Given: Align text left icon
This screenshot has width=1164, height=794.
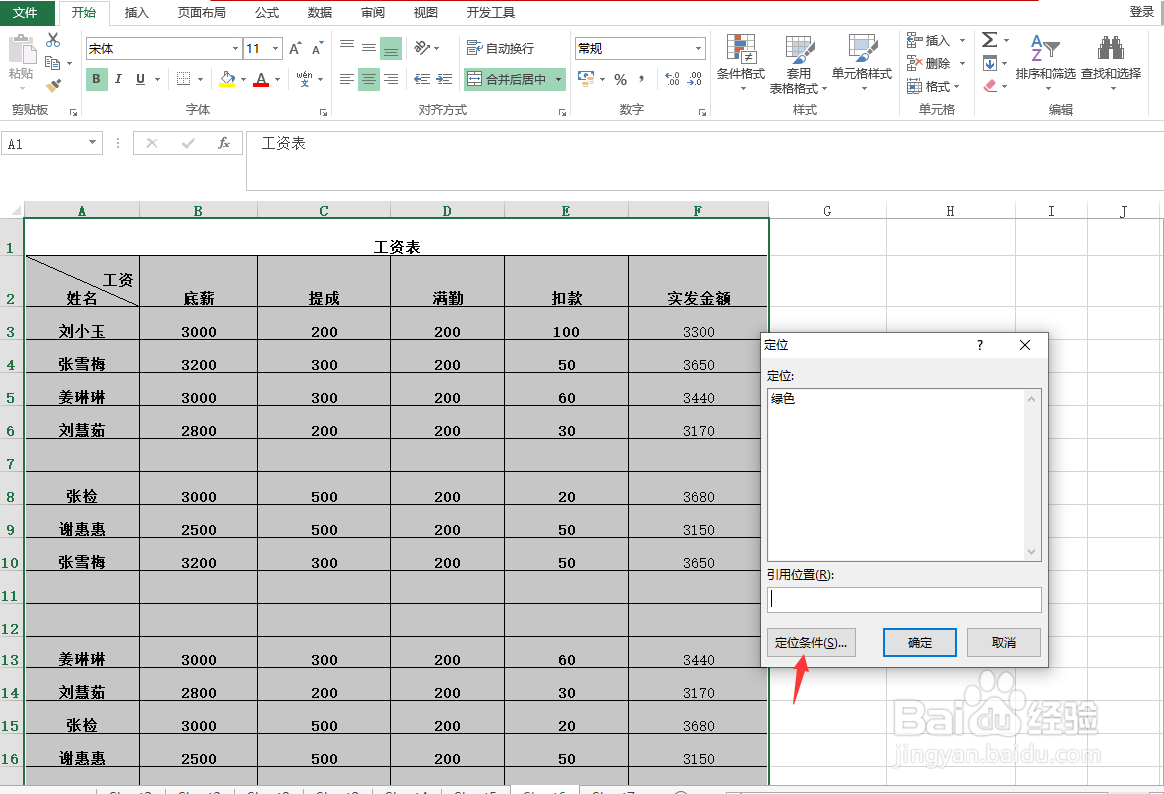Looking at the screenshot, I should point(347,79).
